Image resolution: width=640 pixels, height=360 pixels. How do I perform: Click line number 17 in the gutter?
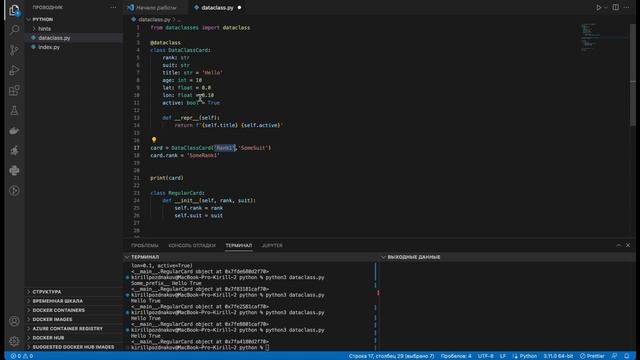(137, 148)
